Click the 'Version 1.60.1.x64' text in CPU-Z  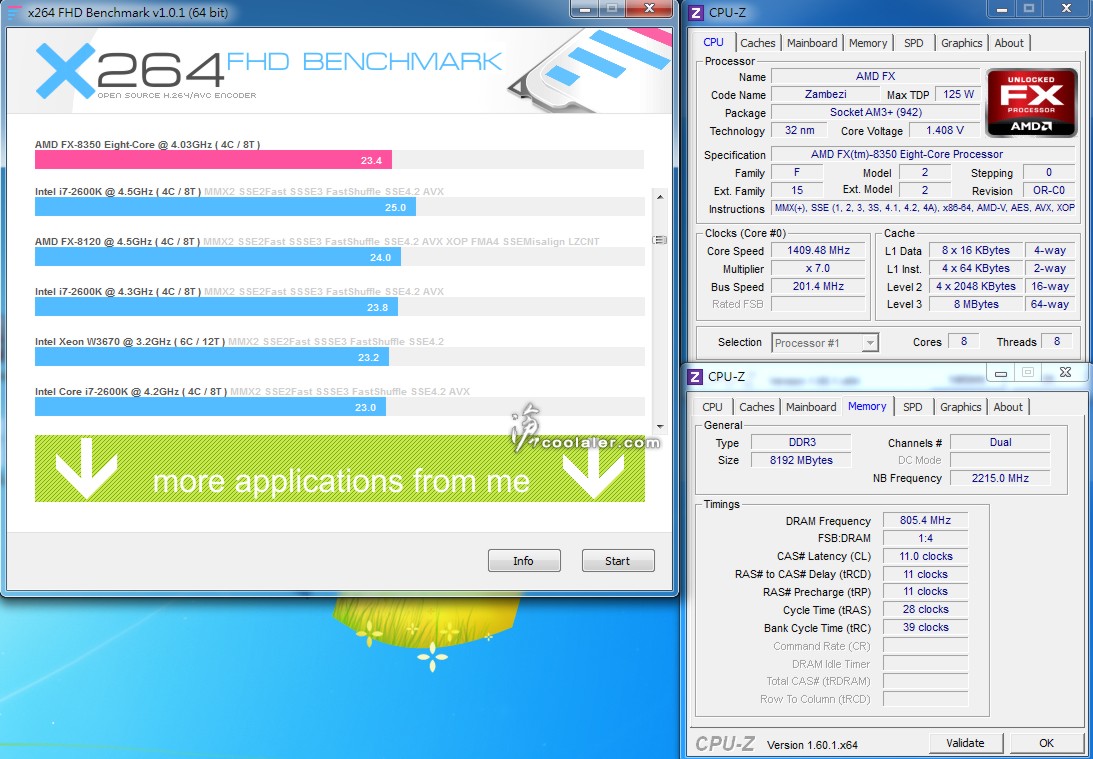pos(812,745)
